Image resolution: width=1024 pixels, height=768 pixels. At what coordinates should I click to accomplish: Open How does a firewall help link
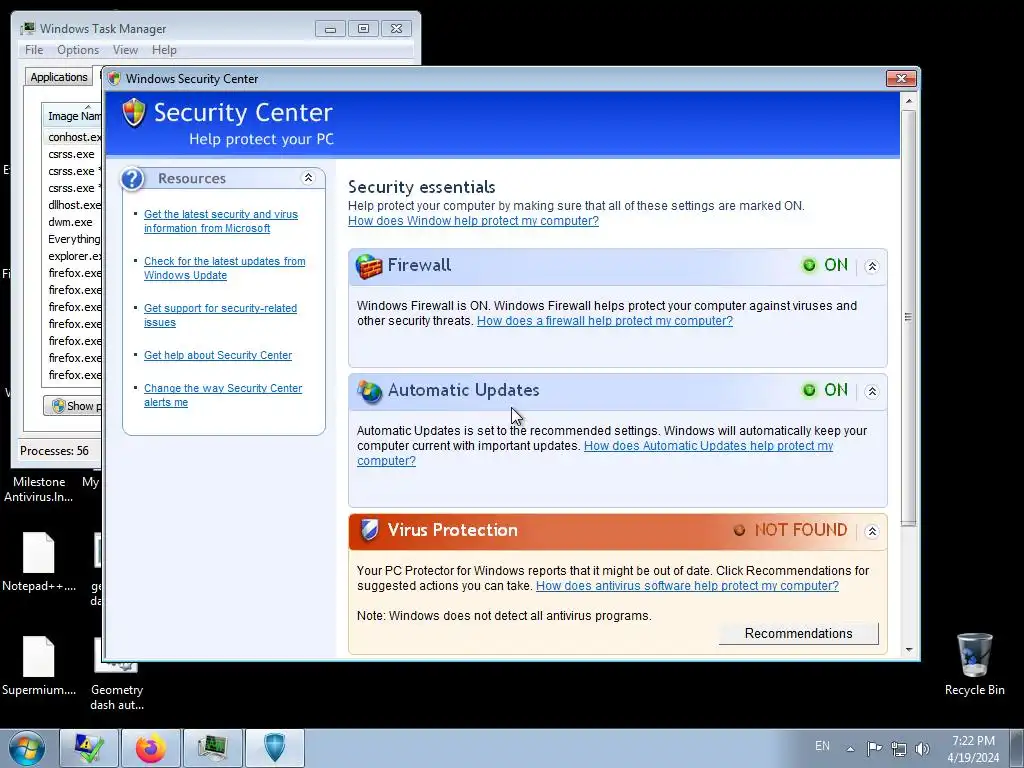(605, 321)
